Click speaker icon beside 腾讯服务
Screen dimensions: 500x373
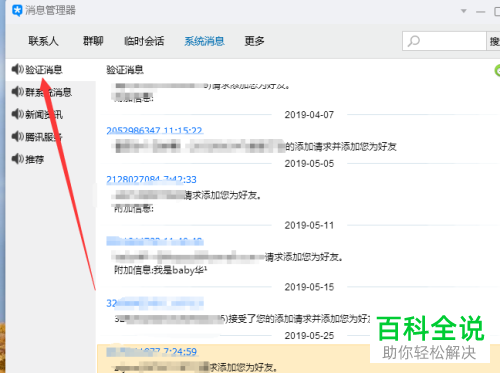click(x=18, y=136)
